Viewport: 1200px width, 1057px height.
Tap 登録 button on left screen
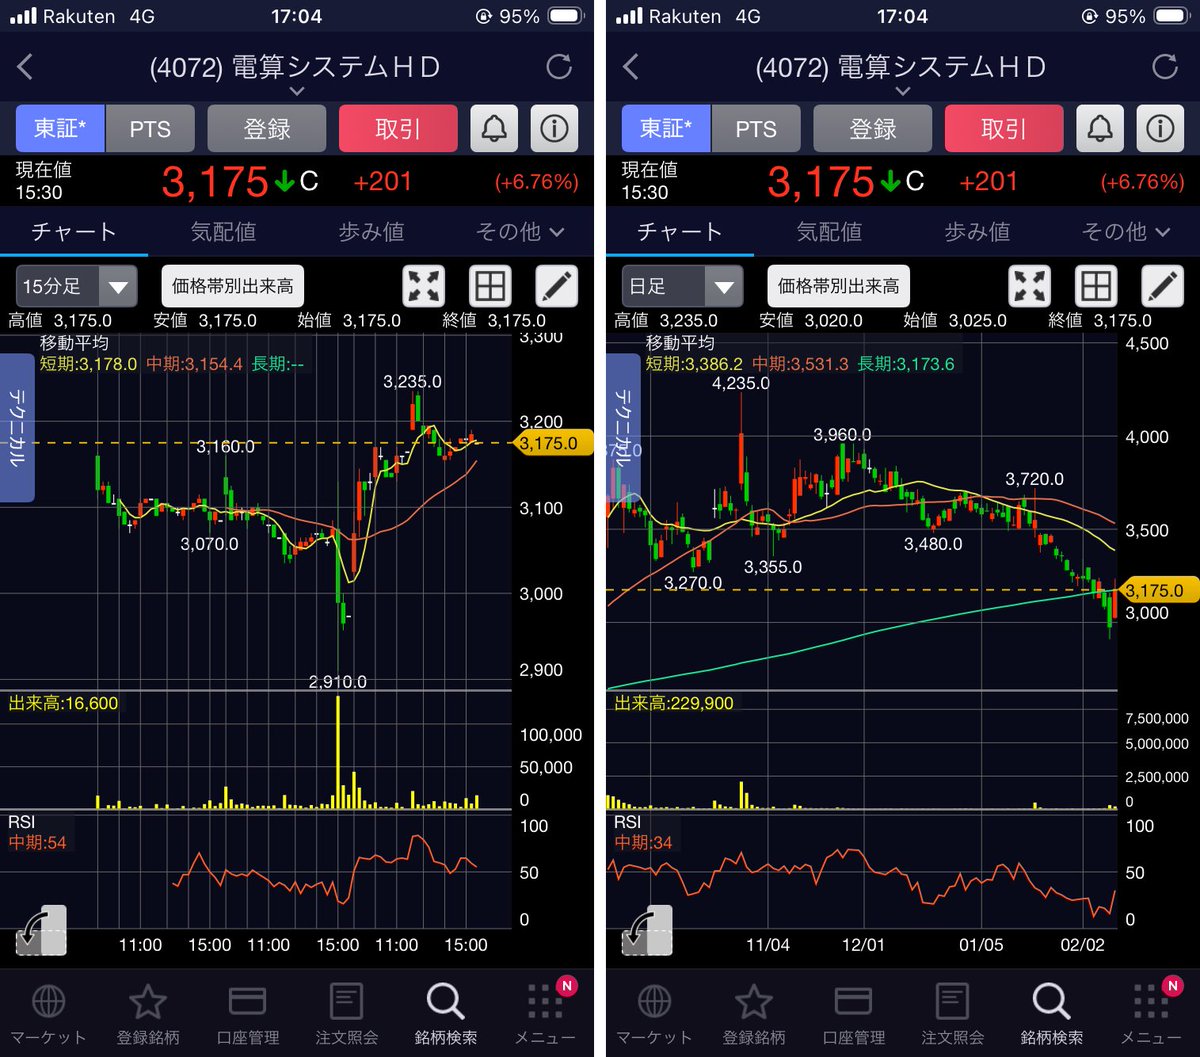click(267, 128)
